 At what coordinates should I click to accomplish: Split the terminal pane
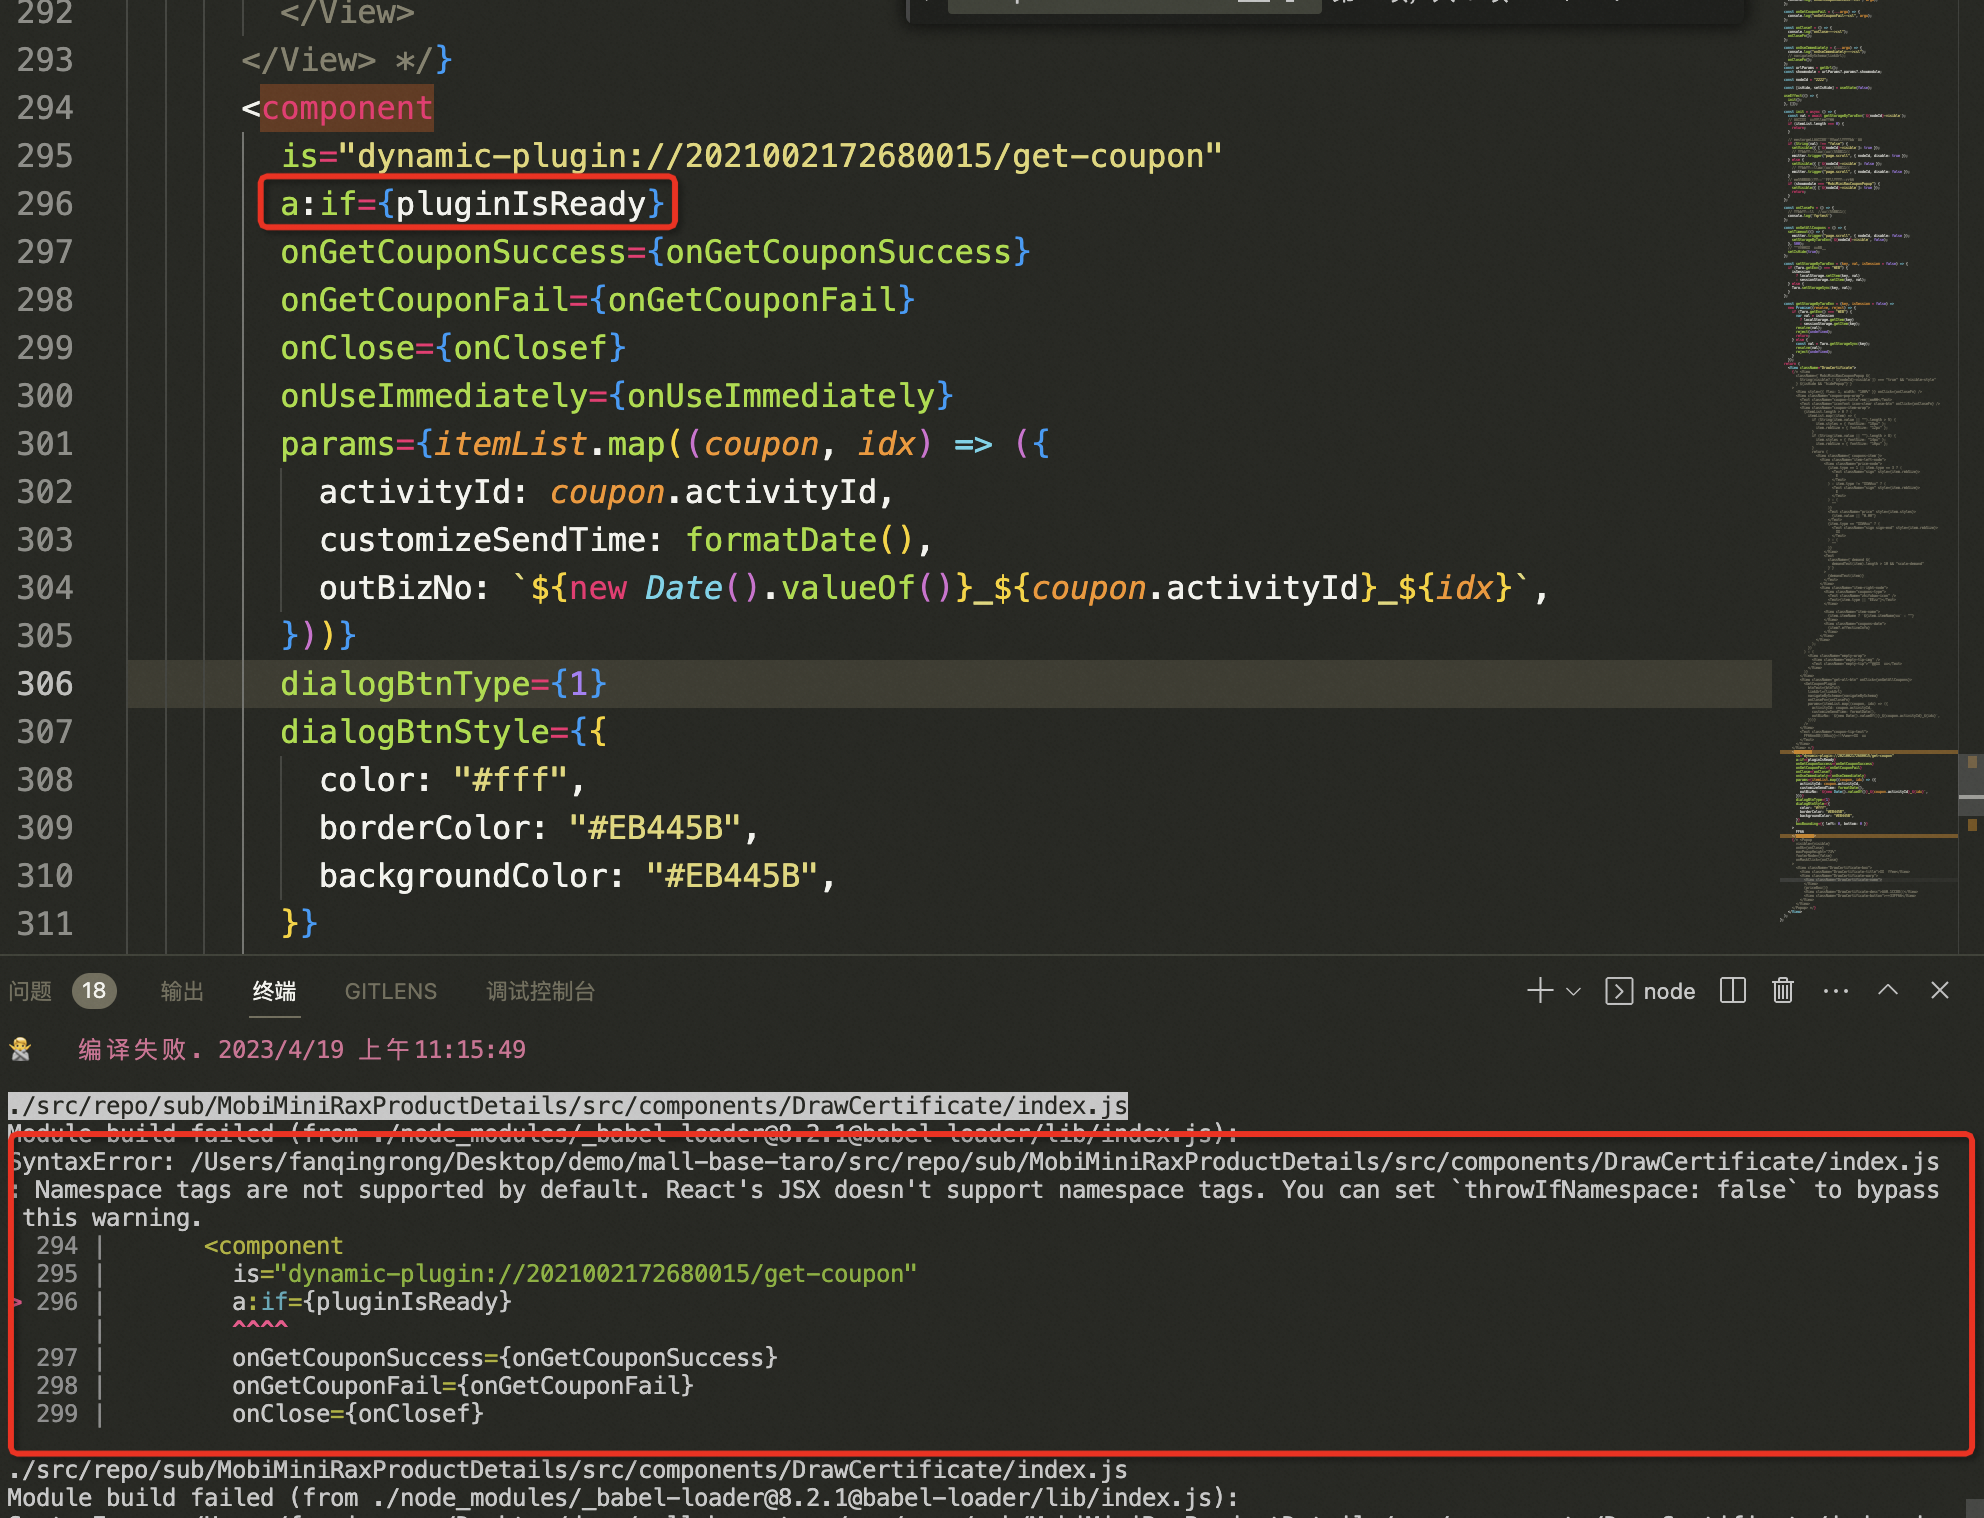click(1732, 990)
